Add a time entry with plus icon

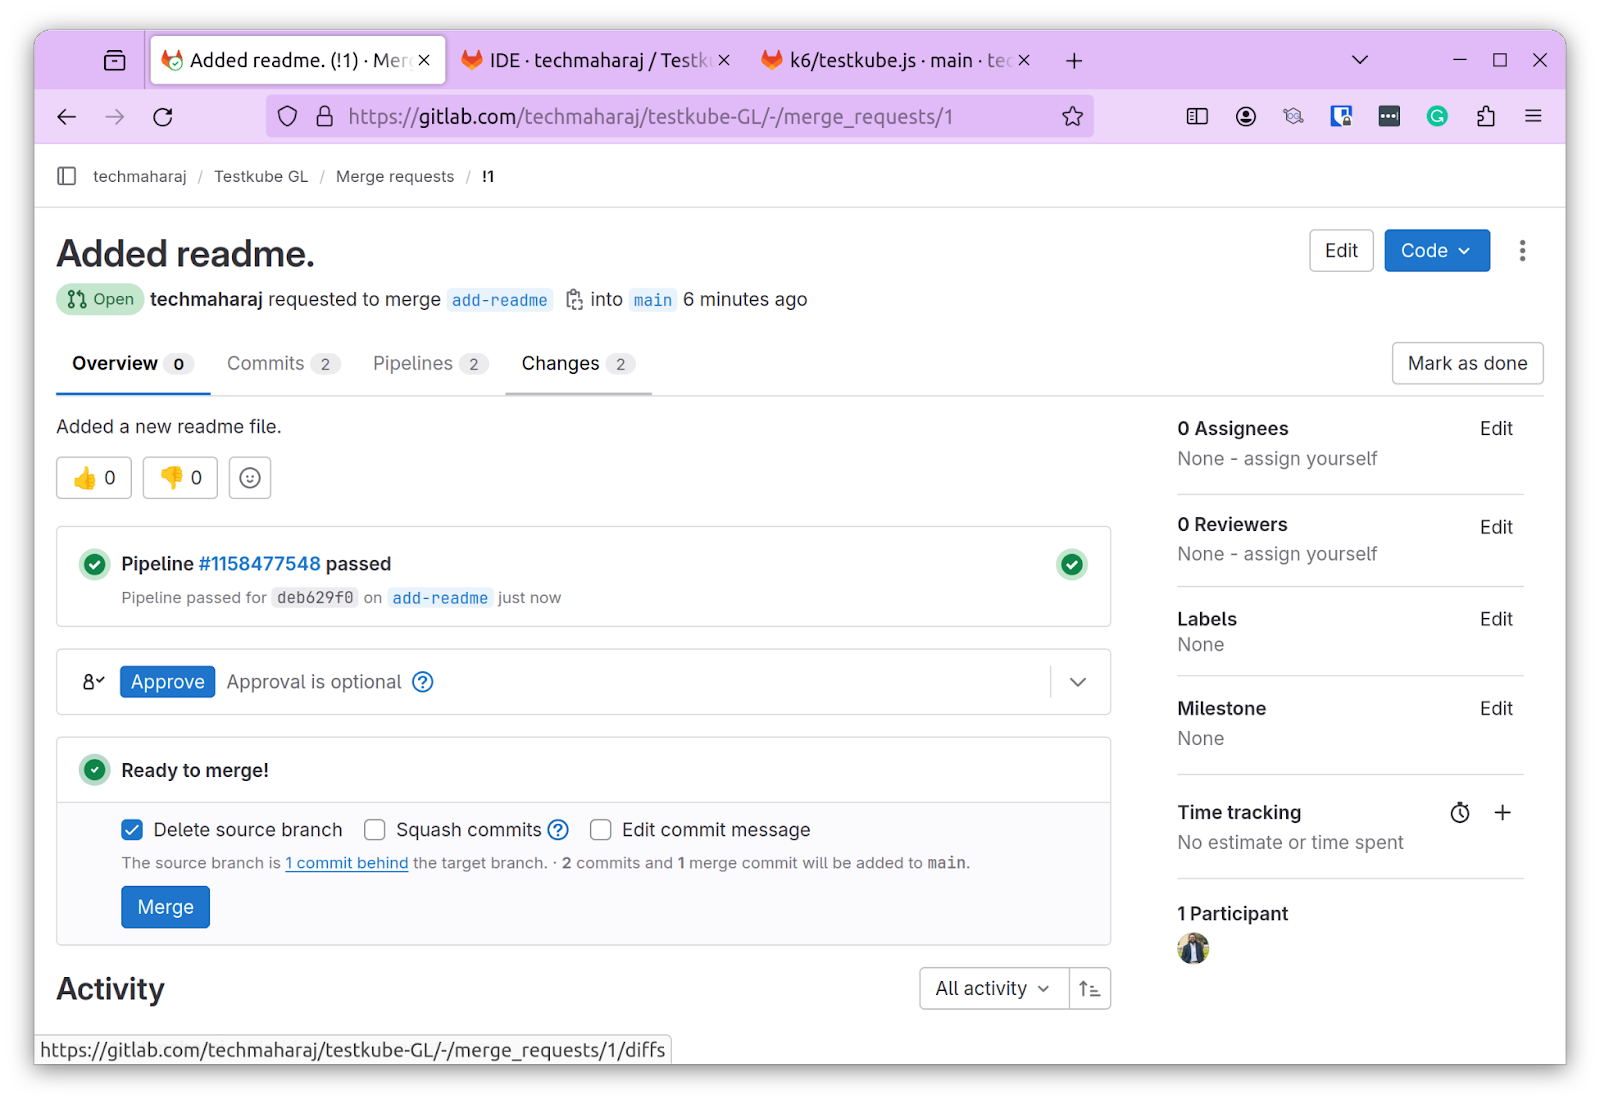(1502, 813)
